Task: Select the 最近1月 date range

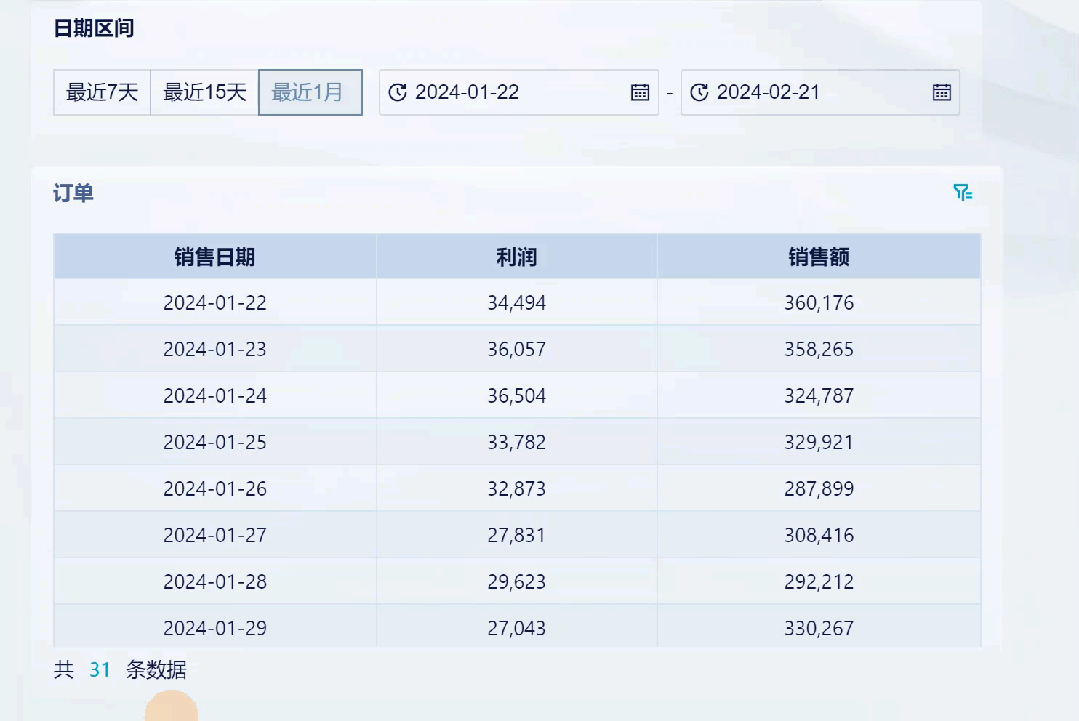Action: pyautogui.click(x=310, y=92)
